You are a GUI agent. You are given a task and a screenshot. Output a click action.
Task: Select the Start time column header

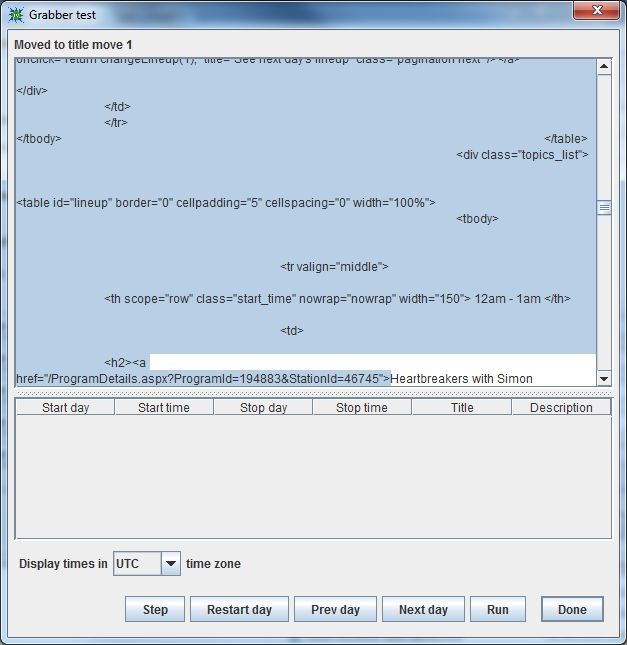pos(164,408)
